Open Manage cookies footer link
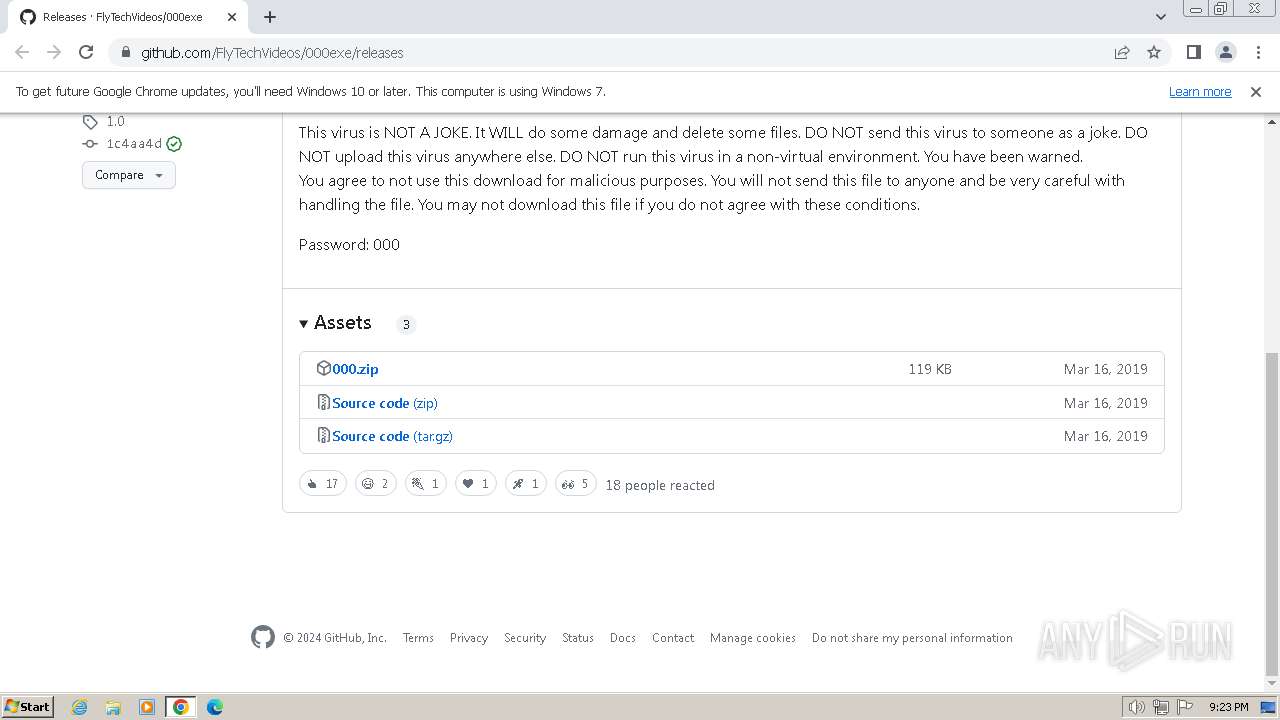 [753, 638]
